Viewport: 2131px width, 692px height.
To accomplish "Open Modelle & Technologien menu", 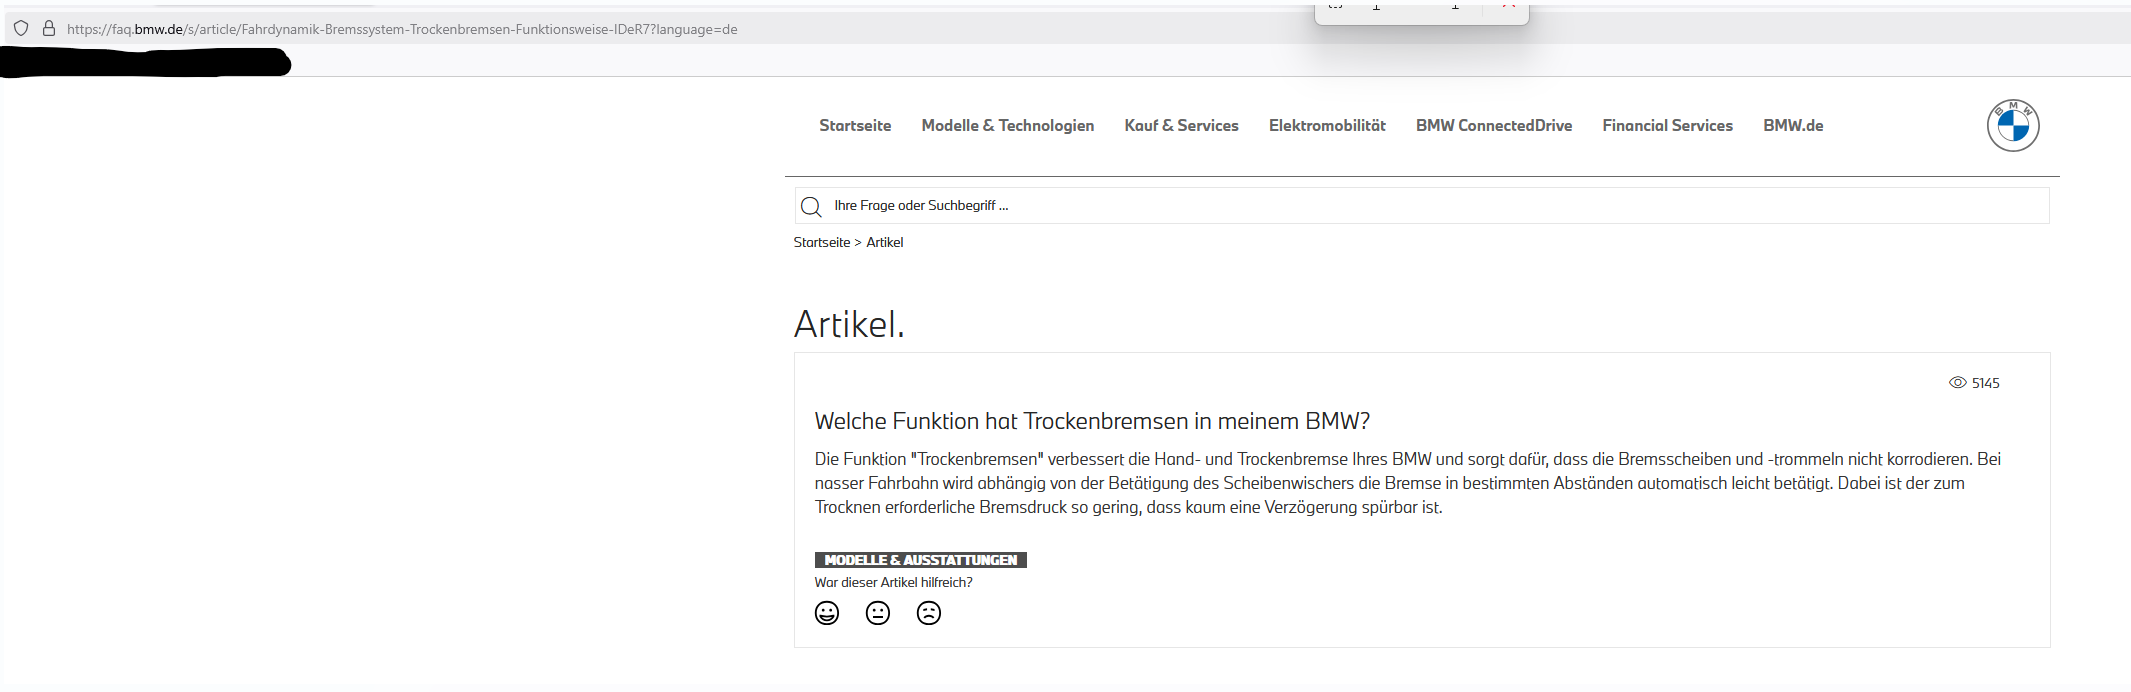I will tap(1008, 126).
